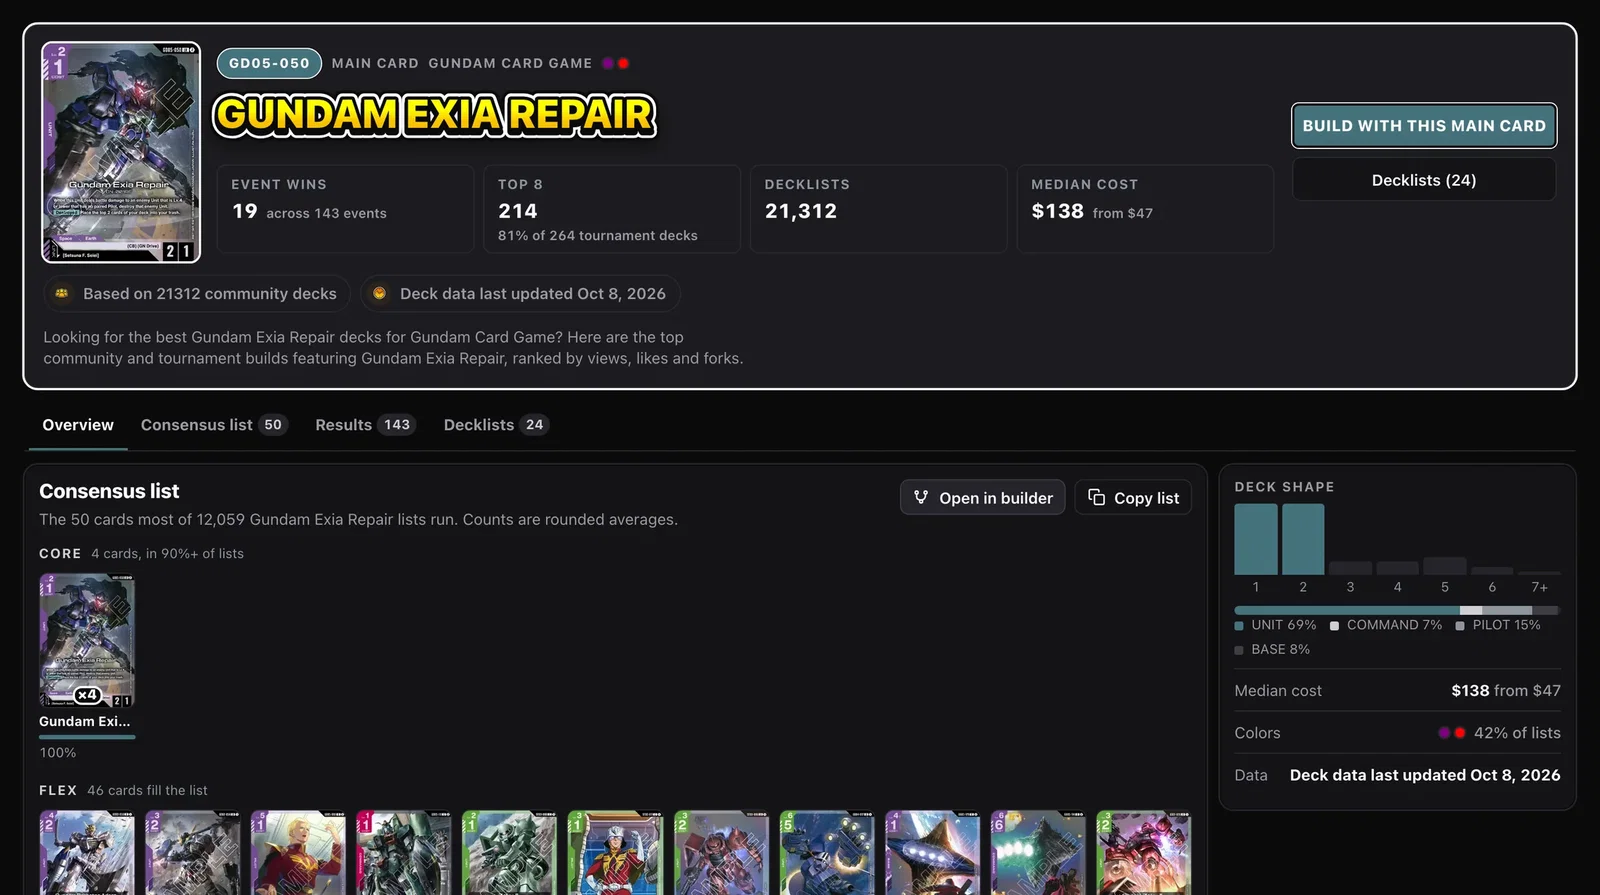Image resolution: width=1600 pixels, height=895 pixels.
Task: Click the white spaceship flex card thumbnail
Action: 932,853
